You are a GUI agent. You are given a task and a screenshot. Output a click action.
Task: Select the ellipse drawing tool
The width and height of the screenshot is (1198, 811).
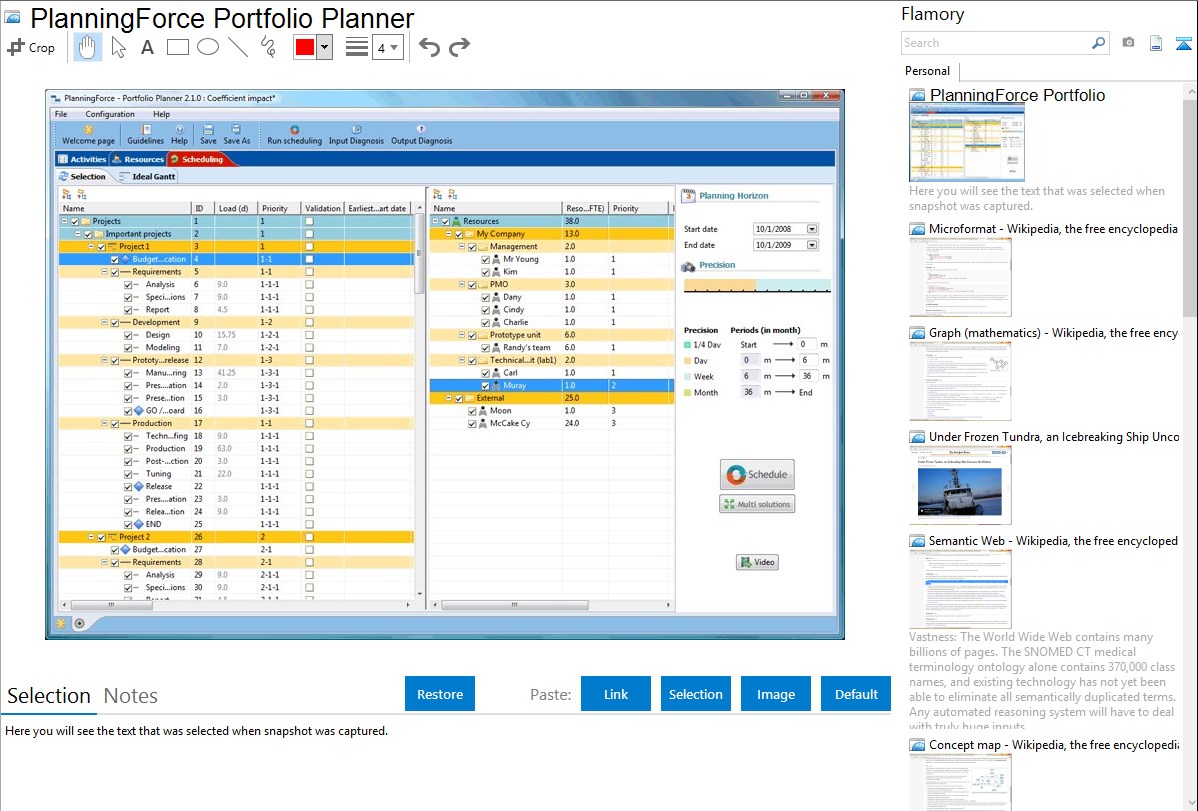pyautogui.click(x=208, y=47)
